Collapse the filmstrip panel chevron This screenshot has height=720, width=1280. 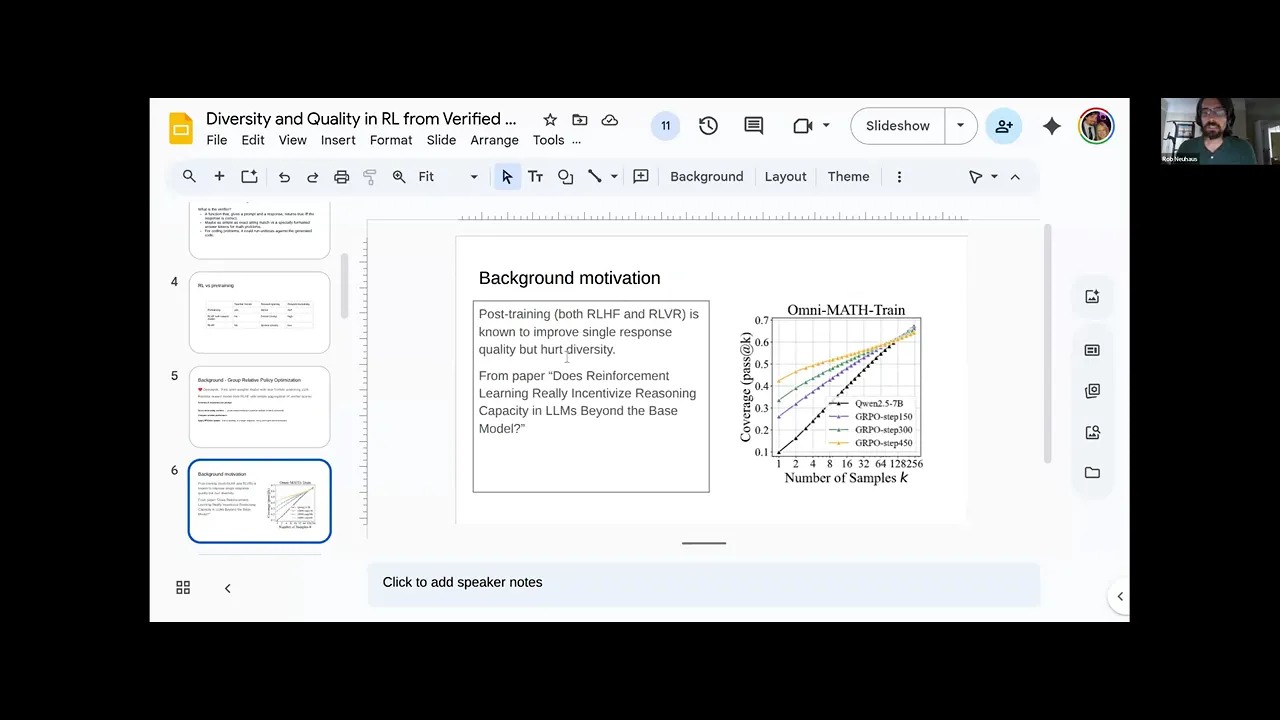227,588
